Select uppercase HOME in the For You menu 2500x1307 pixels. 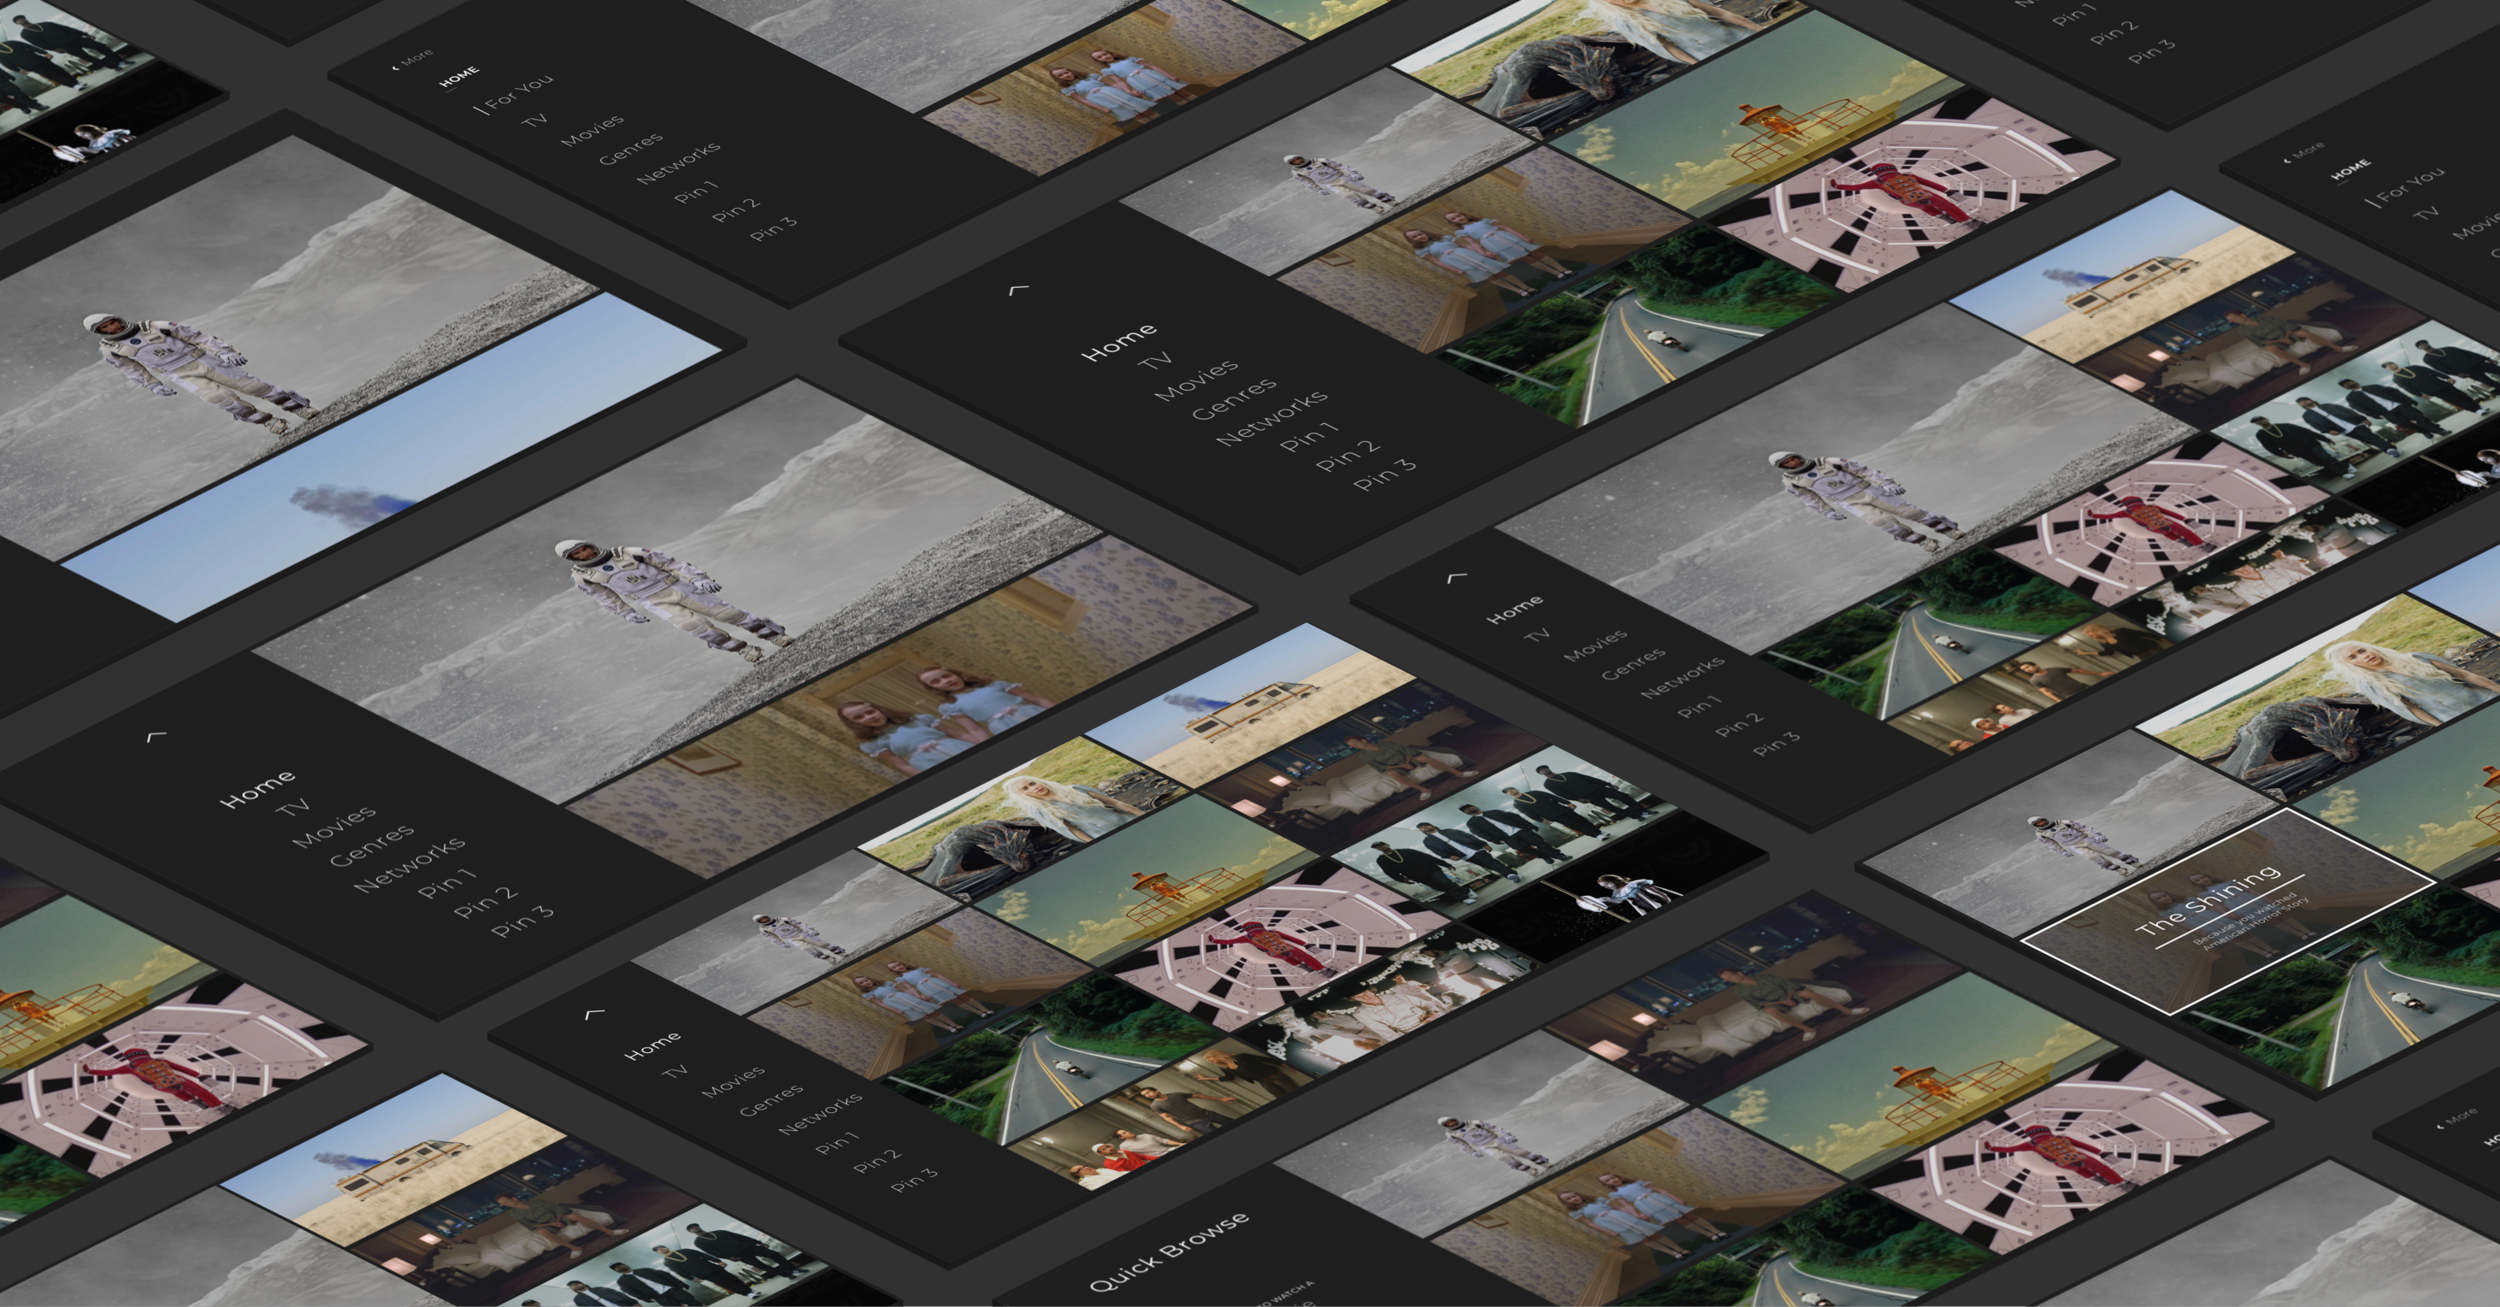coord(459,77)
